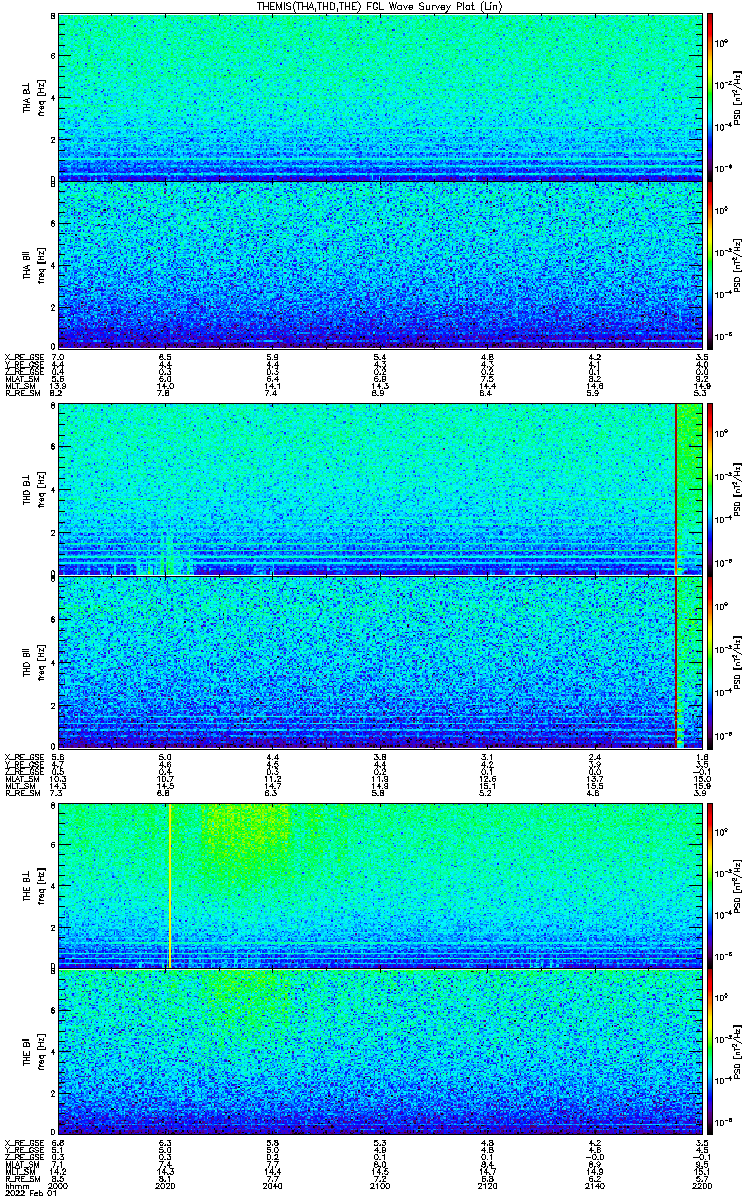This screenshot has width=750, height=1200.
Task: Click the R_RE_SM row label under the THA panels
Action: point(21,394)
